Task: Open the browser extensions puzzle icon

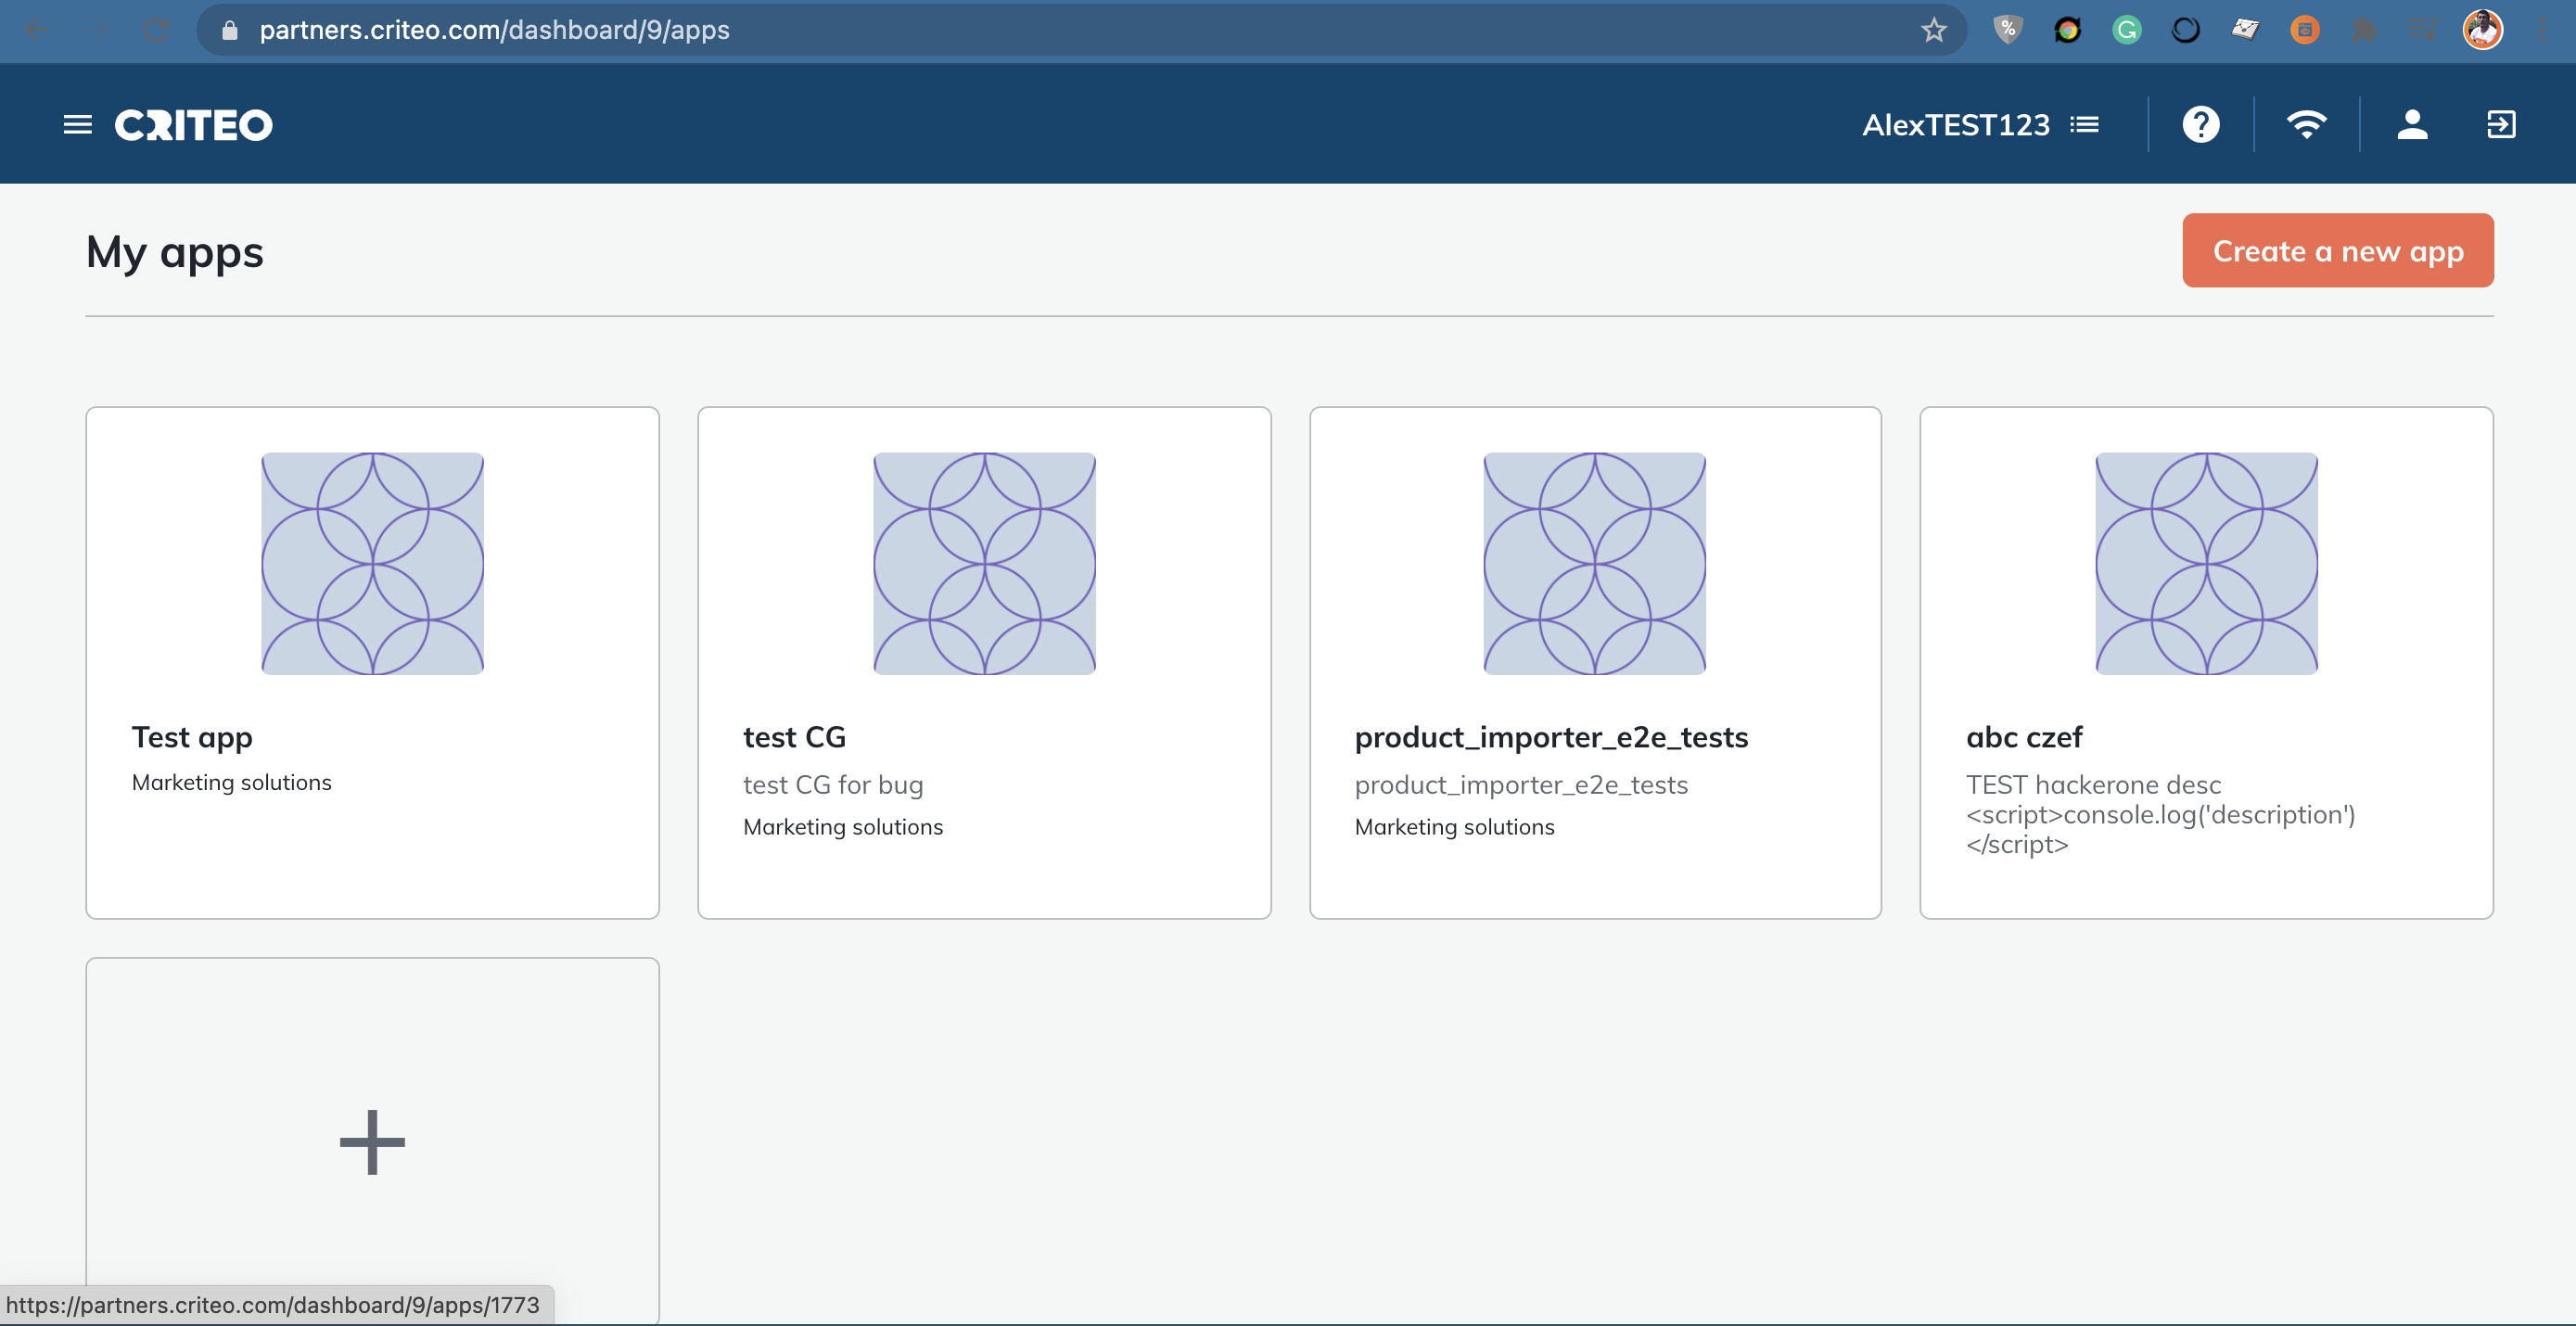Action: 2364,30
